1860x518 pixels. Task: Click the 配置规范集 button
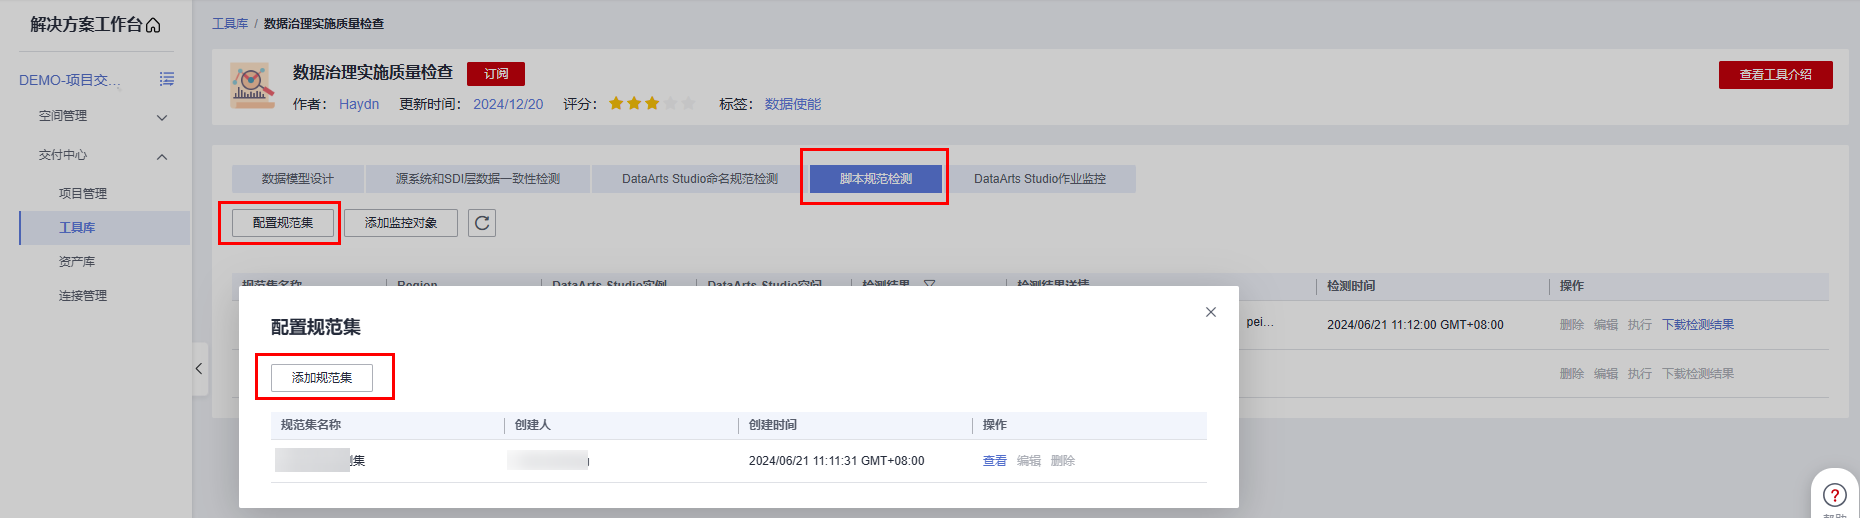pyautogui.click(x=283, y=223)
